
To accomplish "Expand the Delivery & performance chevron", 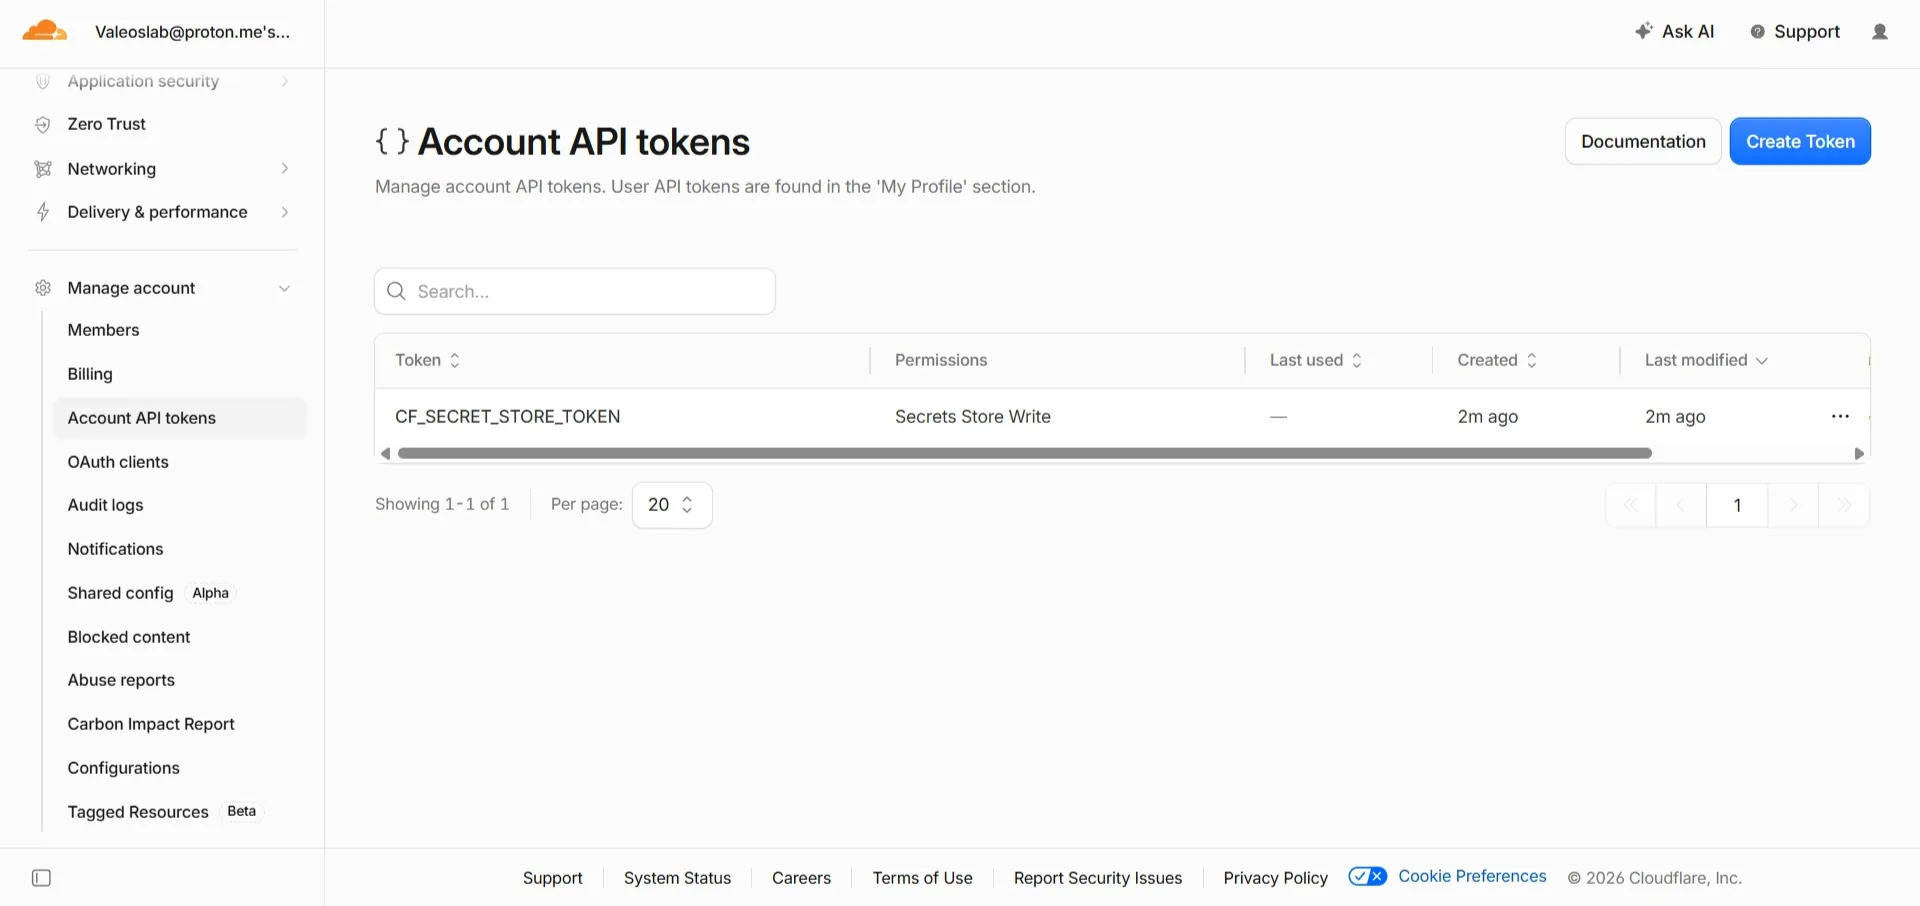I will point(285,212).
